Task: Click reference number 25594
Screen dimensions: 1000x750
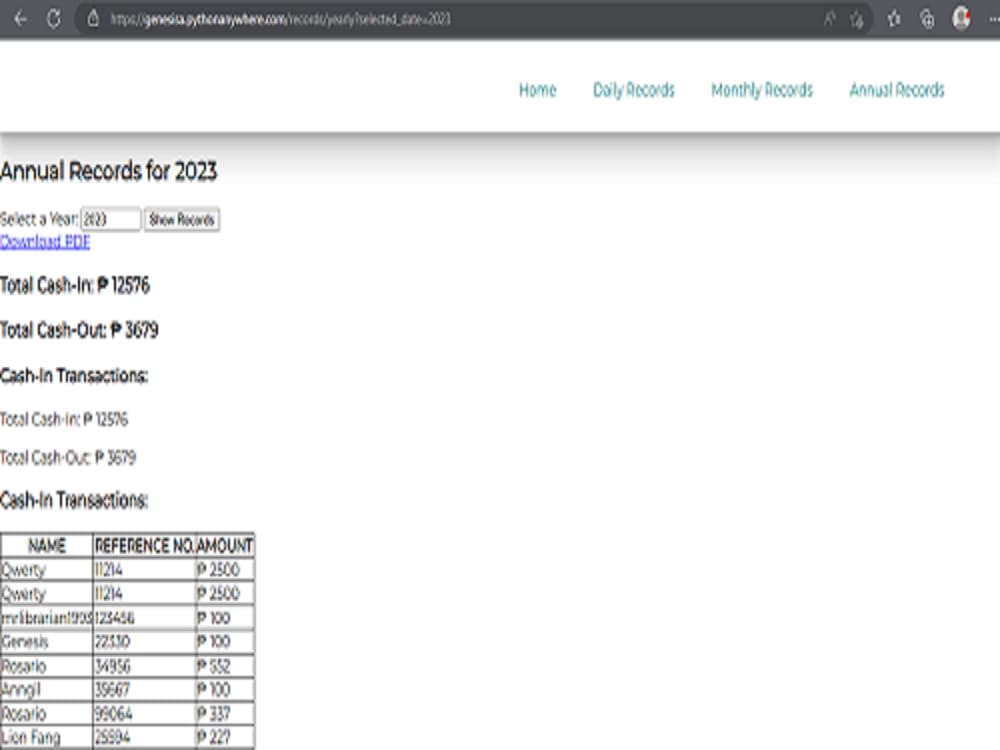Action: [x=144, y=738]
